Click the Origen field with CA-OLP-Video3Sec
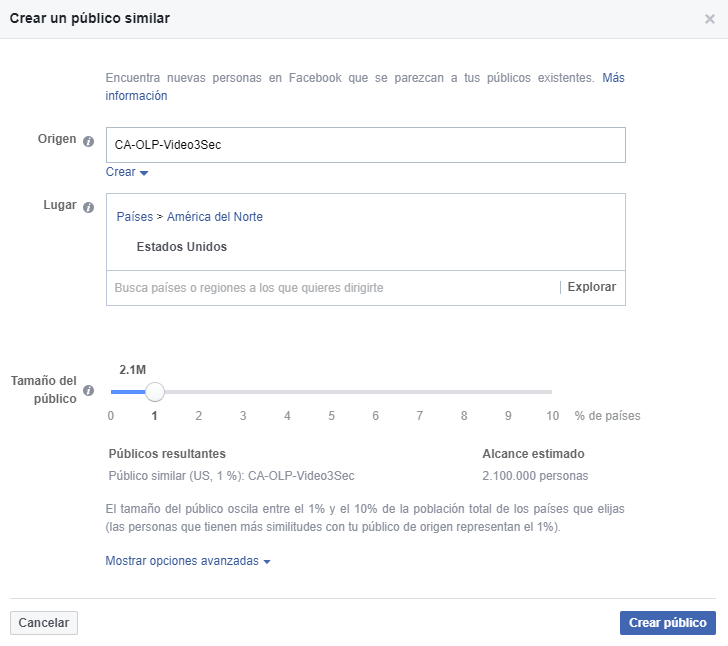This screenshot has height=646, width=728. tap(365, 145)
